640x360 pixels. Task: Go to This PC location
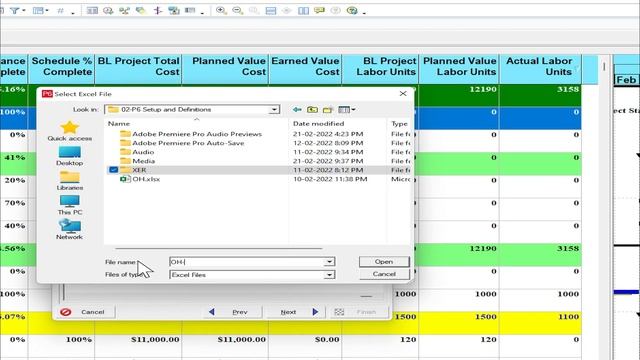69,205
